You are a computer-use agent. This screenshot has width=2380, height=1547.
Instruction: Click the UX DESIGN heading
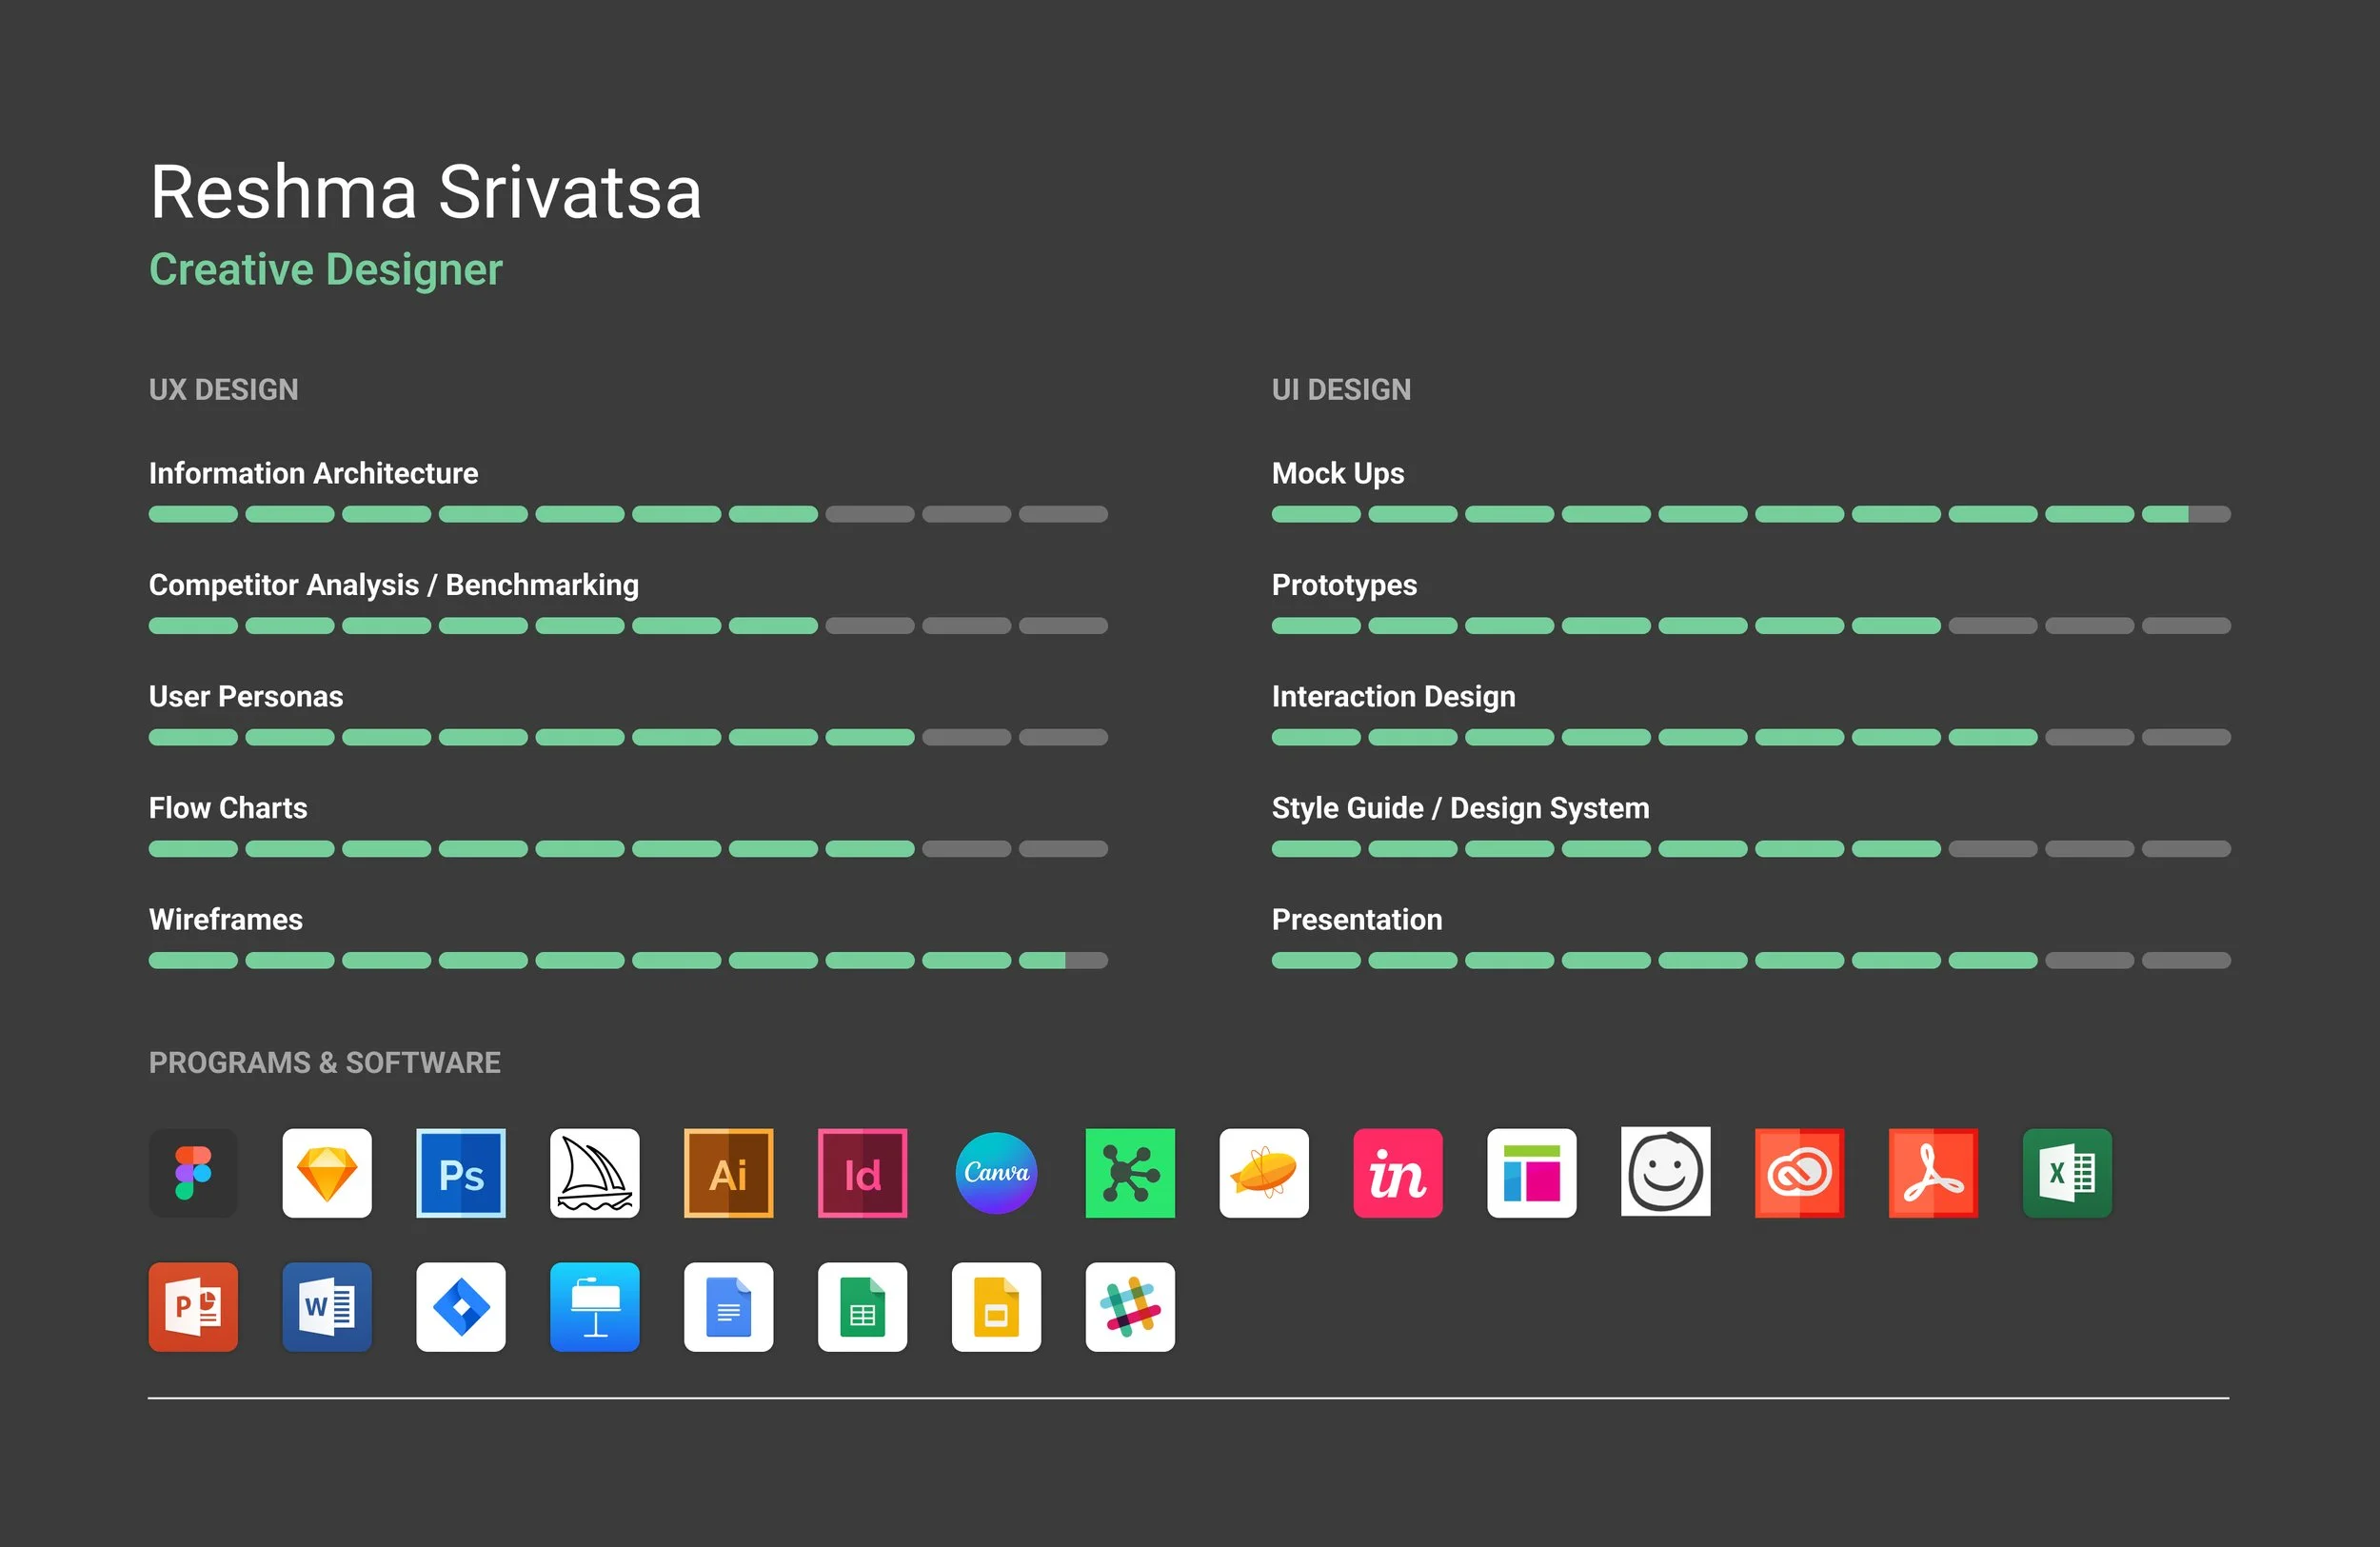[x=224, y=390]
